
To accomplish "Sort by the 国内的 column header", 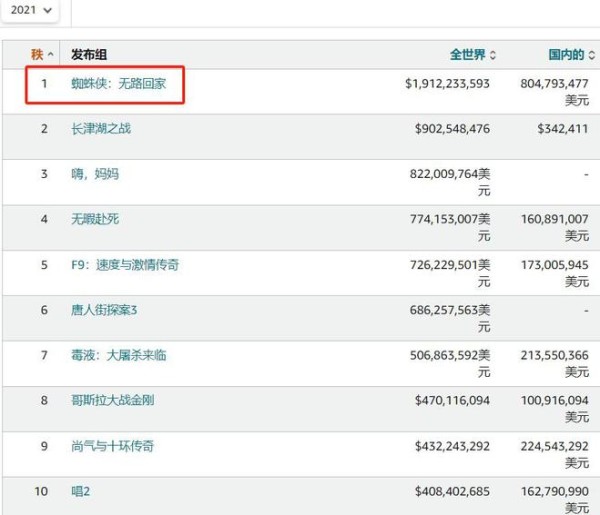I will 572,54.
